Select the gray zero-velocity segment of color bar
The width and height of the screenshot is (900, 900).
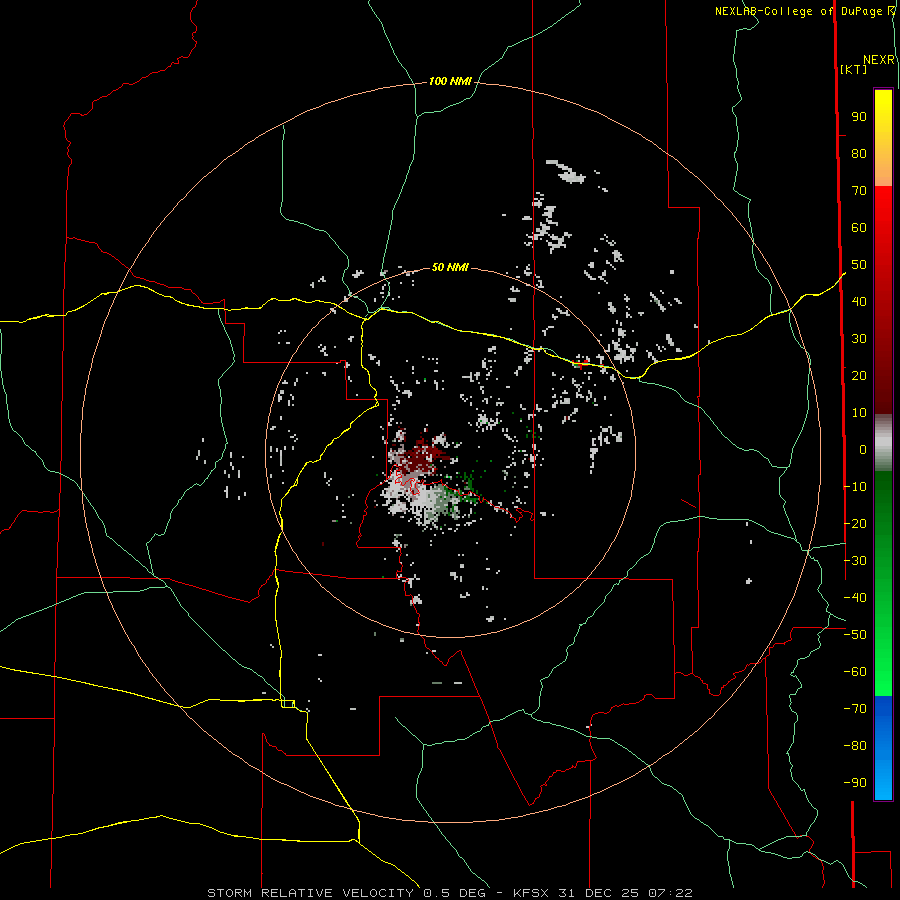pyautogui.click(x=883, y=443)
